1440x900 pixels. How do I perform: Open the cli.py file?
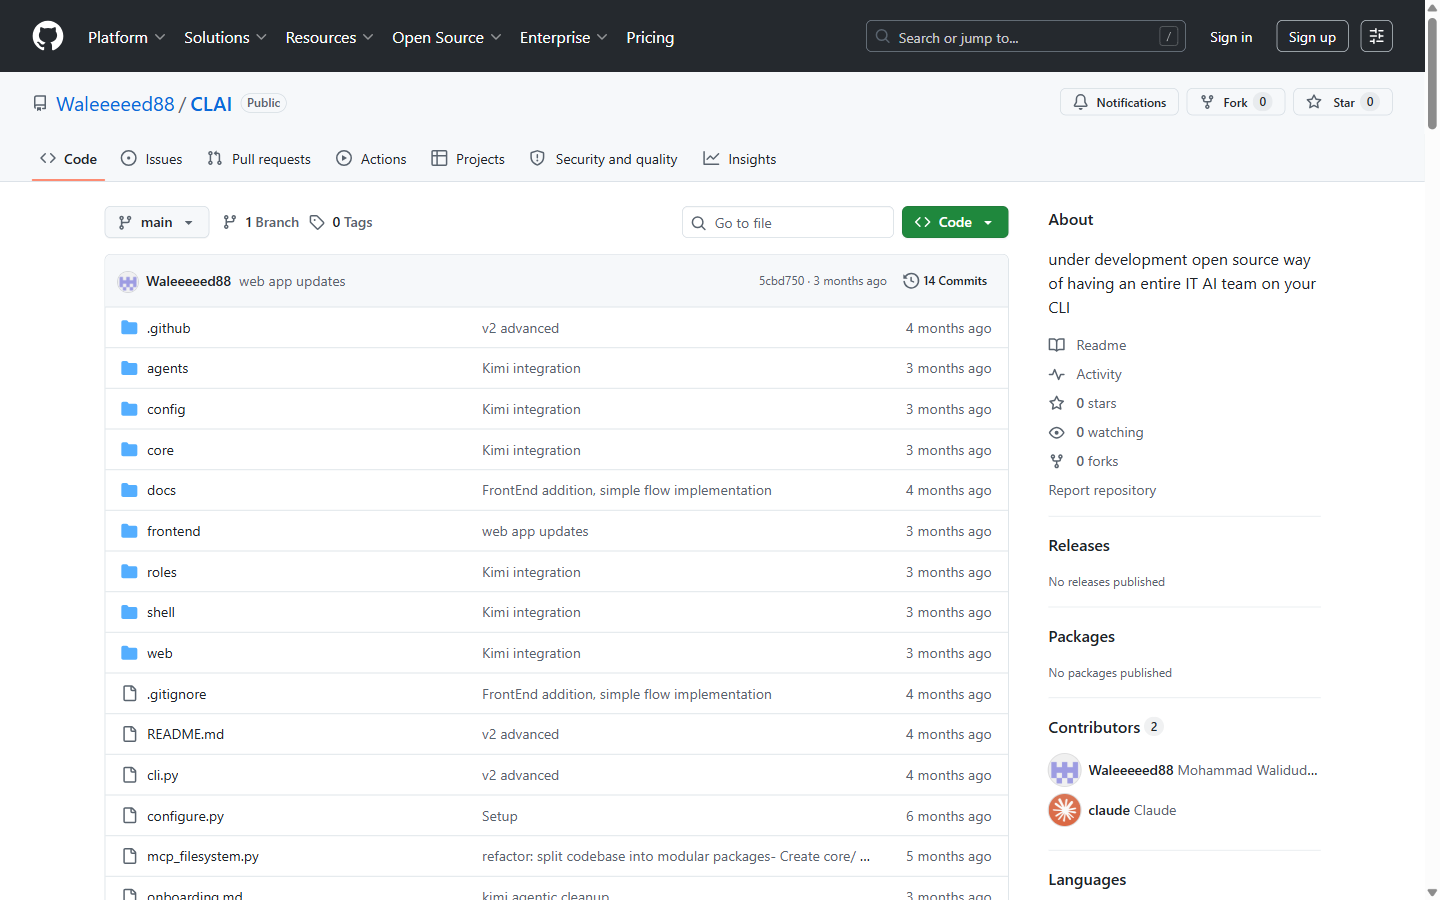pos(162,776)
